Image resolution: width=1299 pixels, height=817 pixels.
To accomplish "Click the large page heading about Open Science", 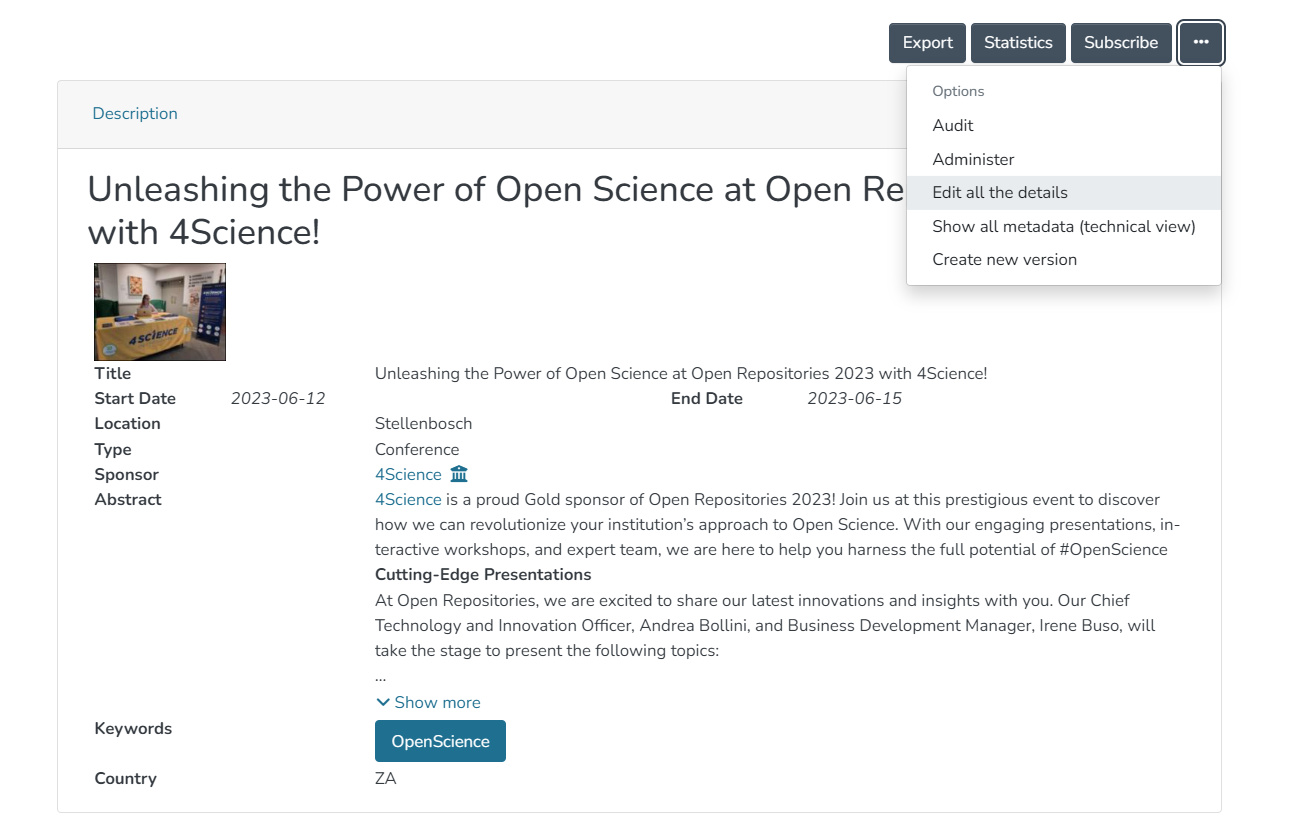I will pyautogui.click(x=497, y=210).
